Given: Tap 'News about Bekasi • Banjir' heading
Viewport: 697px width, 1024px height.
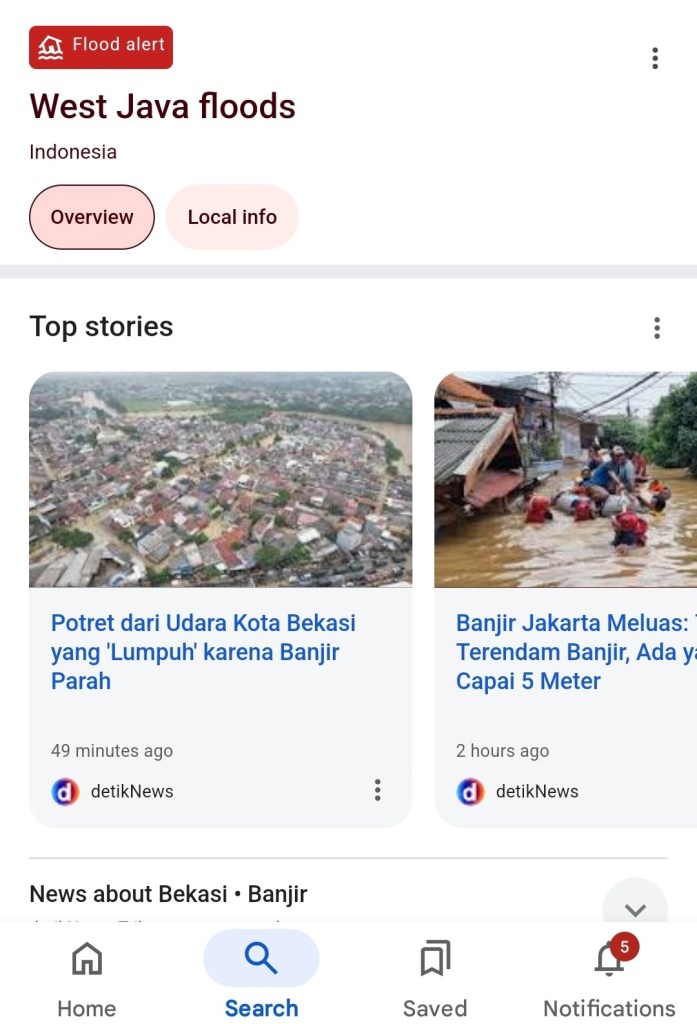Looking at the screenshot, I should (168, 894).
